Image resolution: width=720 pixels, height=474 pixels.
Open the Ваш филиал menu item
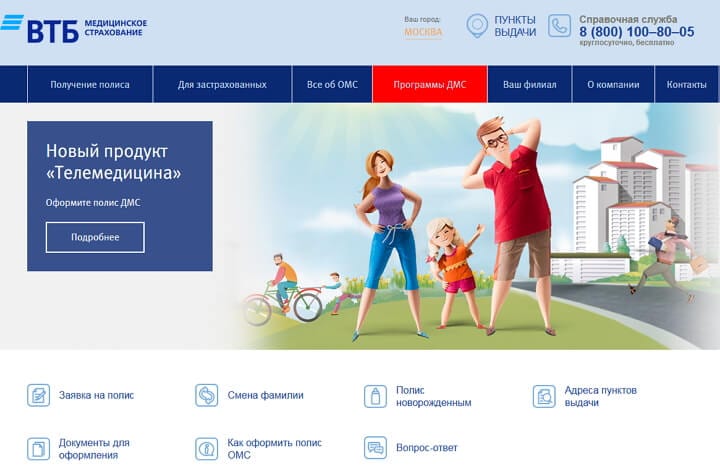click(529, 85)
